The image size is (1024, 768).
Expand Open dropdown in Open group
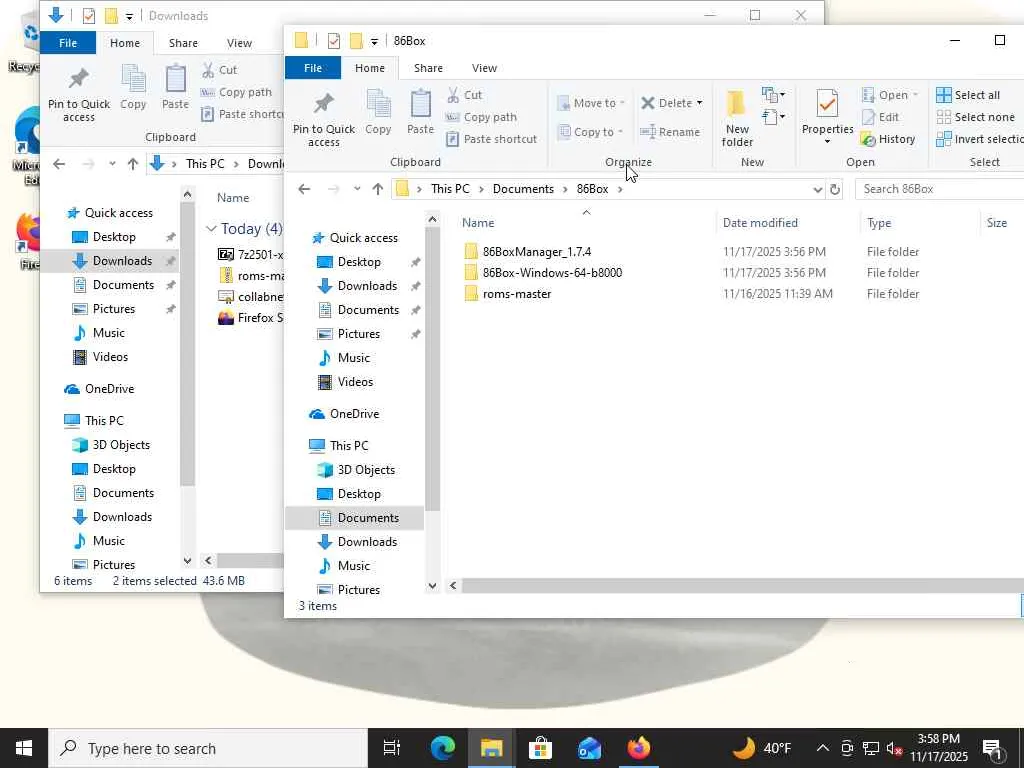point(916,95)
